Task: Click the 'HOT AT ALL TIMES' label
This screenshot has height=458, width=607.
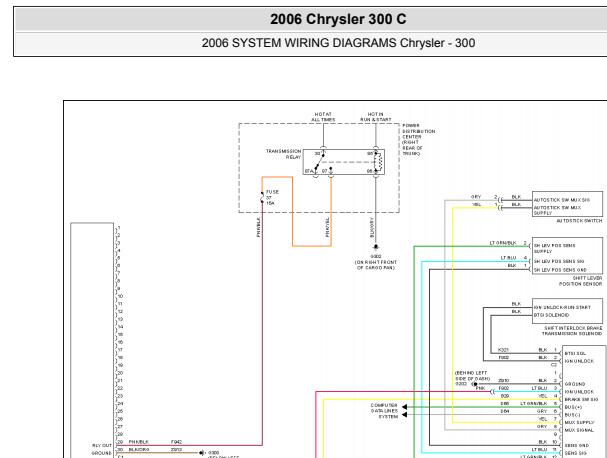Action: tap(323, 117)
